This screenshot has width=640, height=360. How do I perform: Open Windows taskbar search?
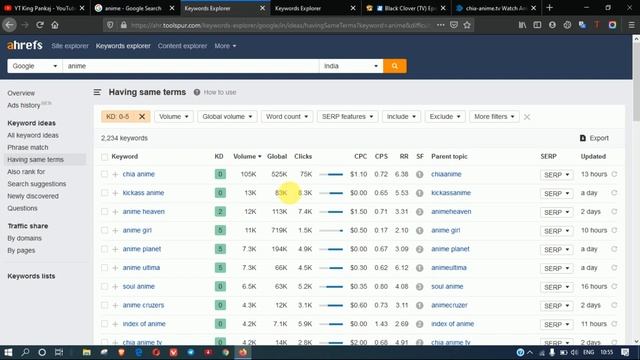click(x=25, y=352)
